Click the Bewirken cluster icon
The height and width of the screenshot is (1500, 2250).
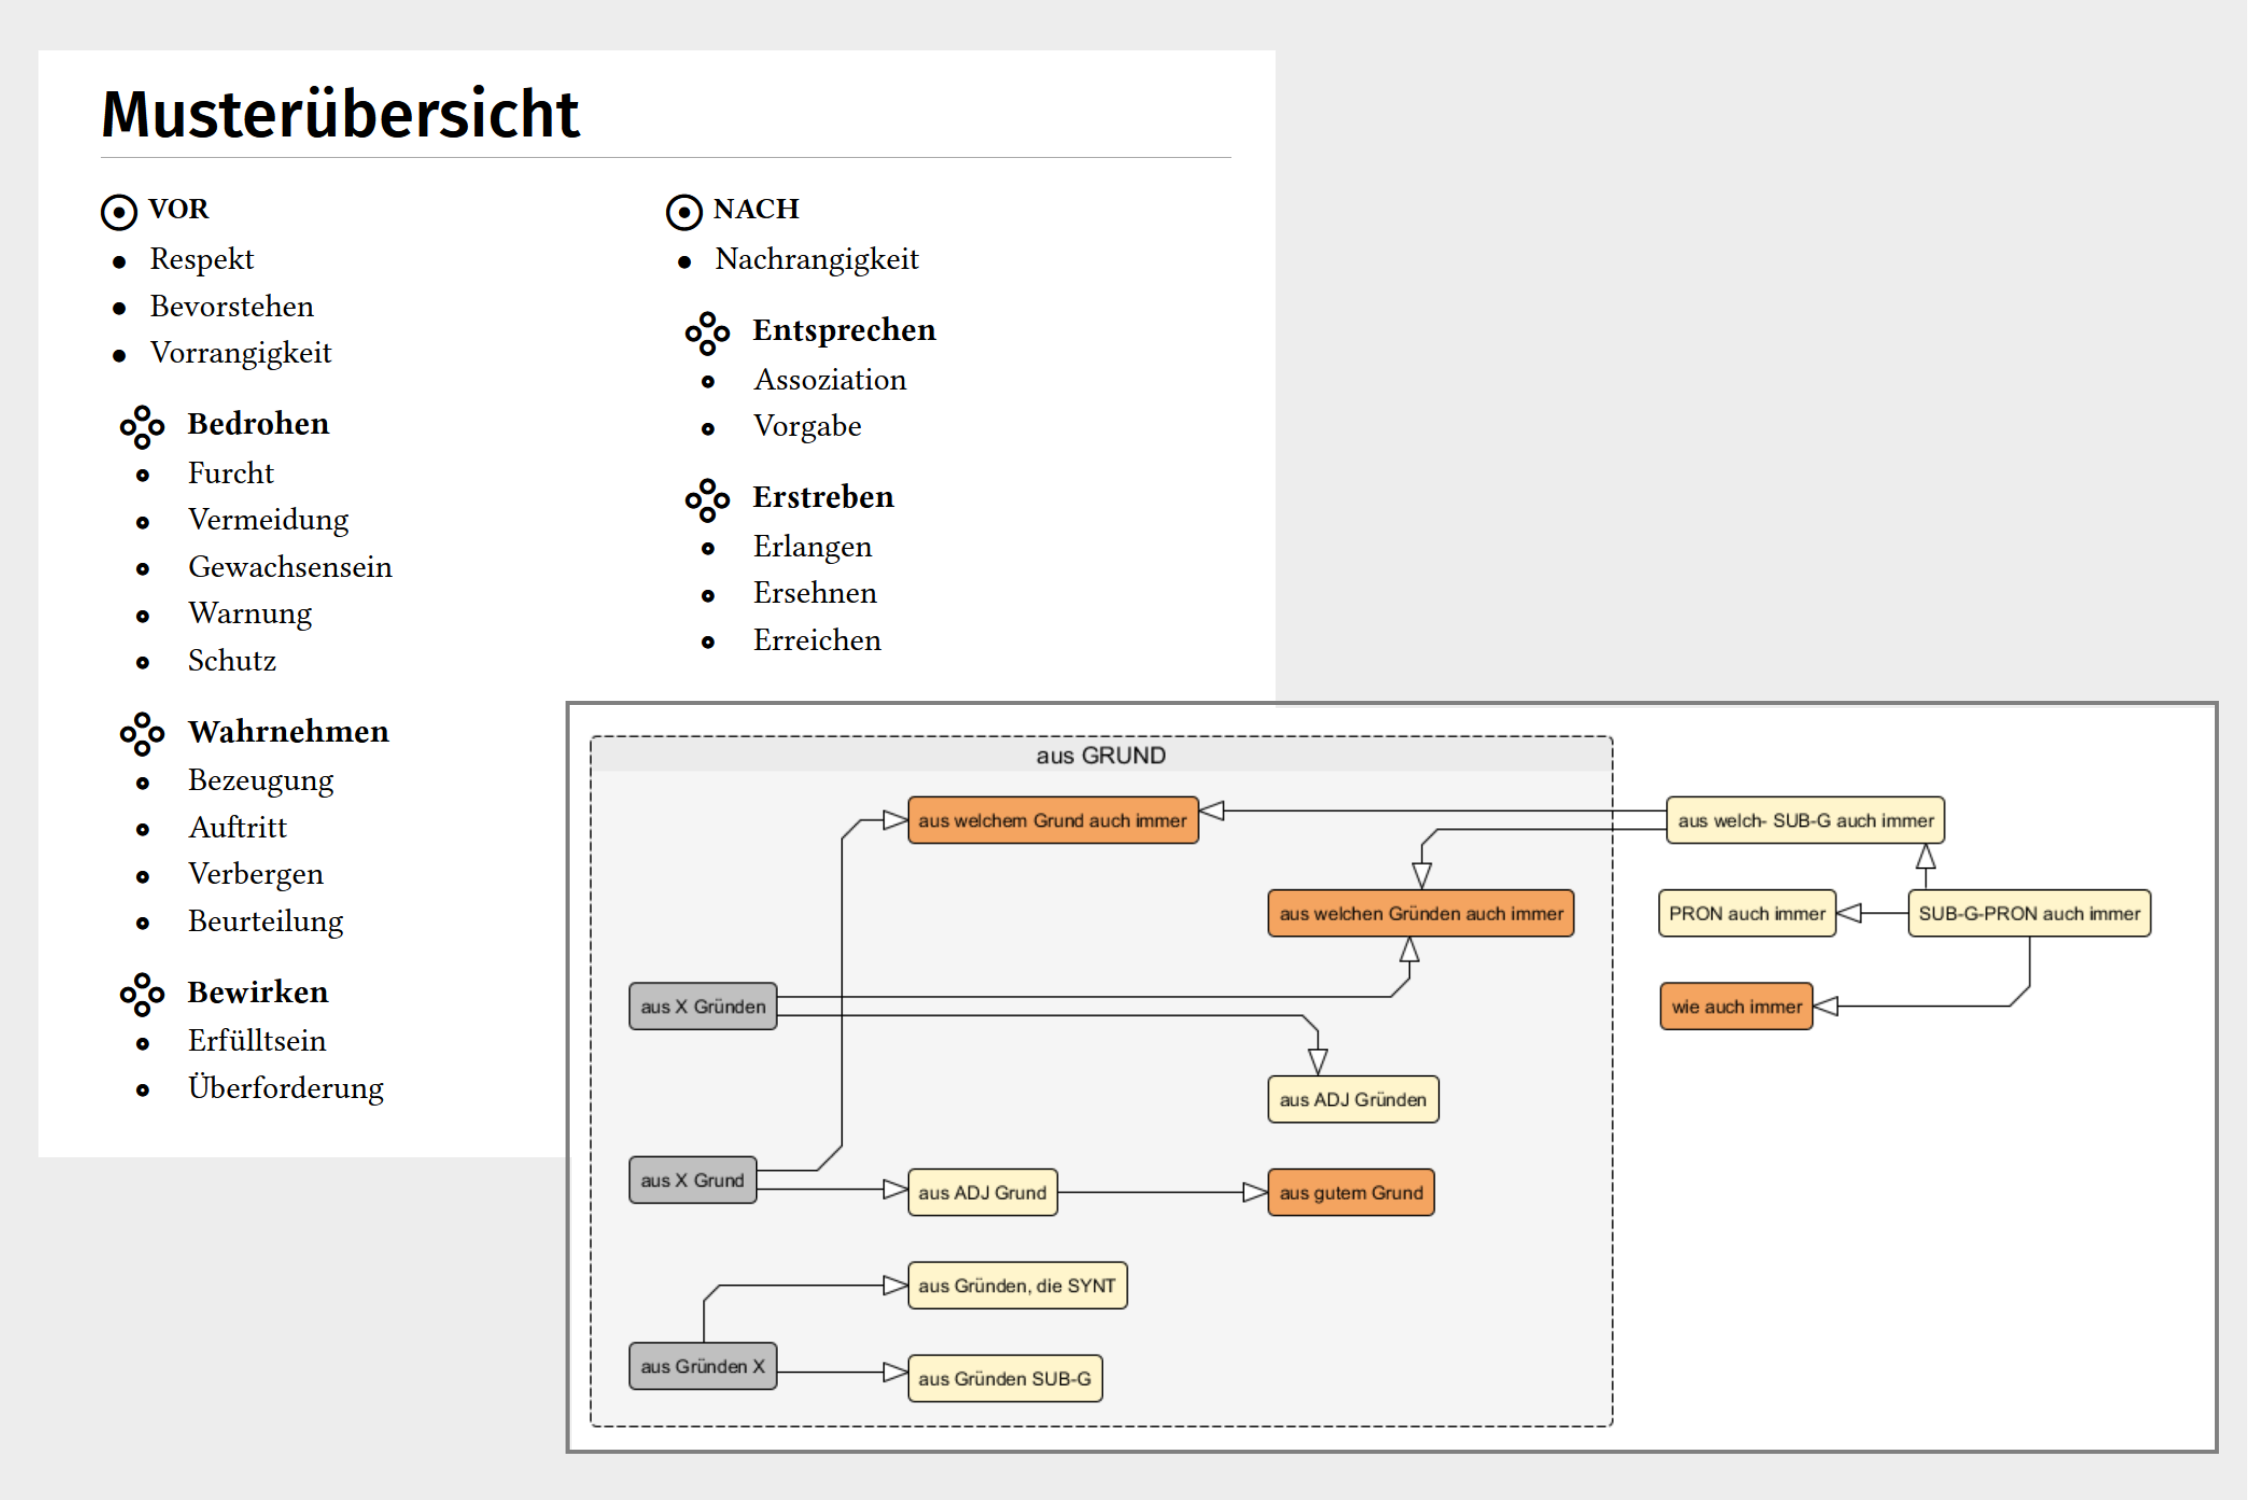pos(142,994)
